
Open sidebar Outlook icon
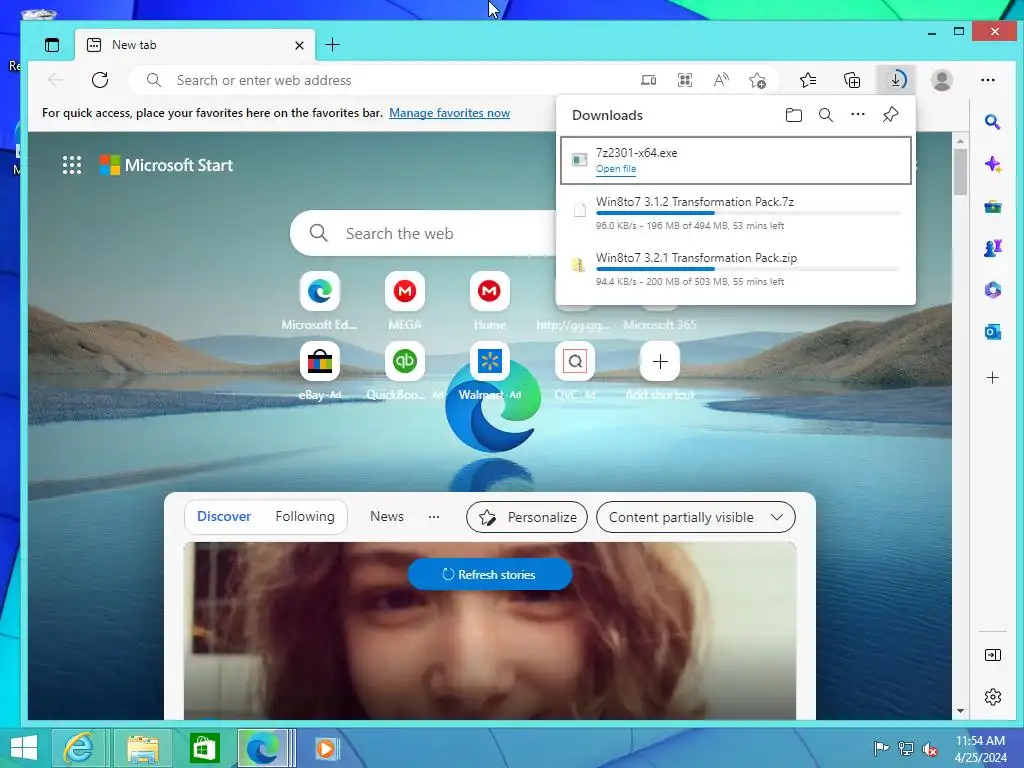993,332
